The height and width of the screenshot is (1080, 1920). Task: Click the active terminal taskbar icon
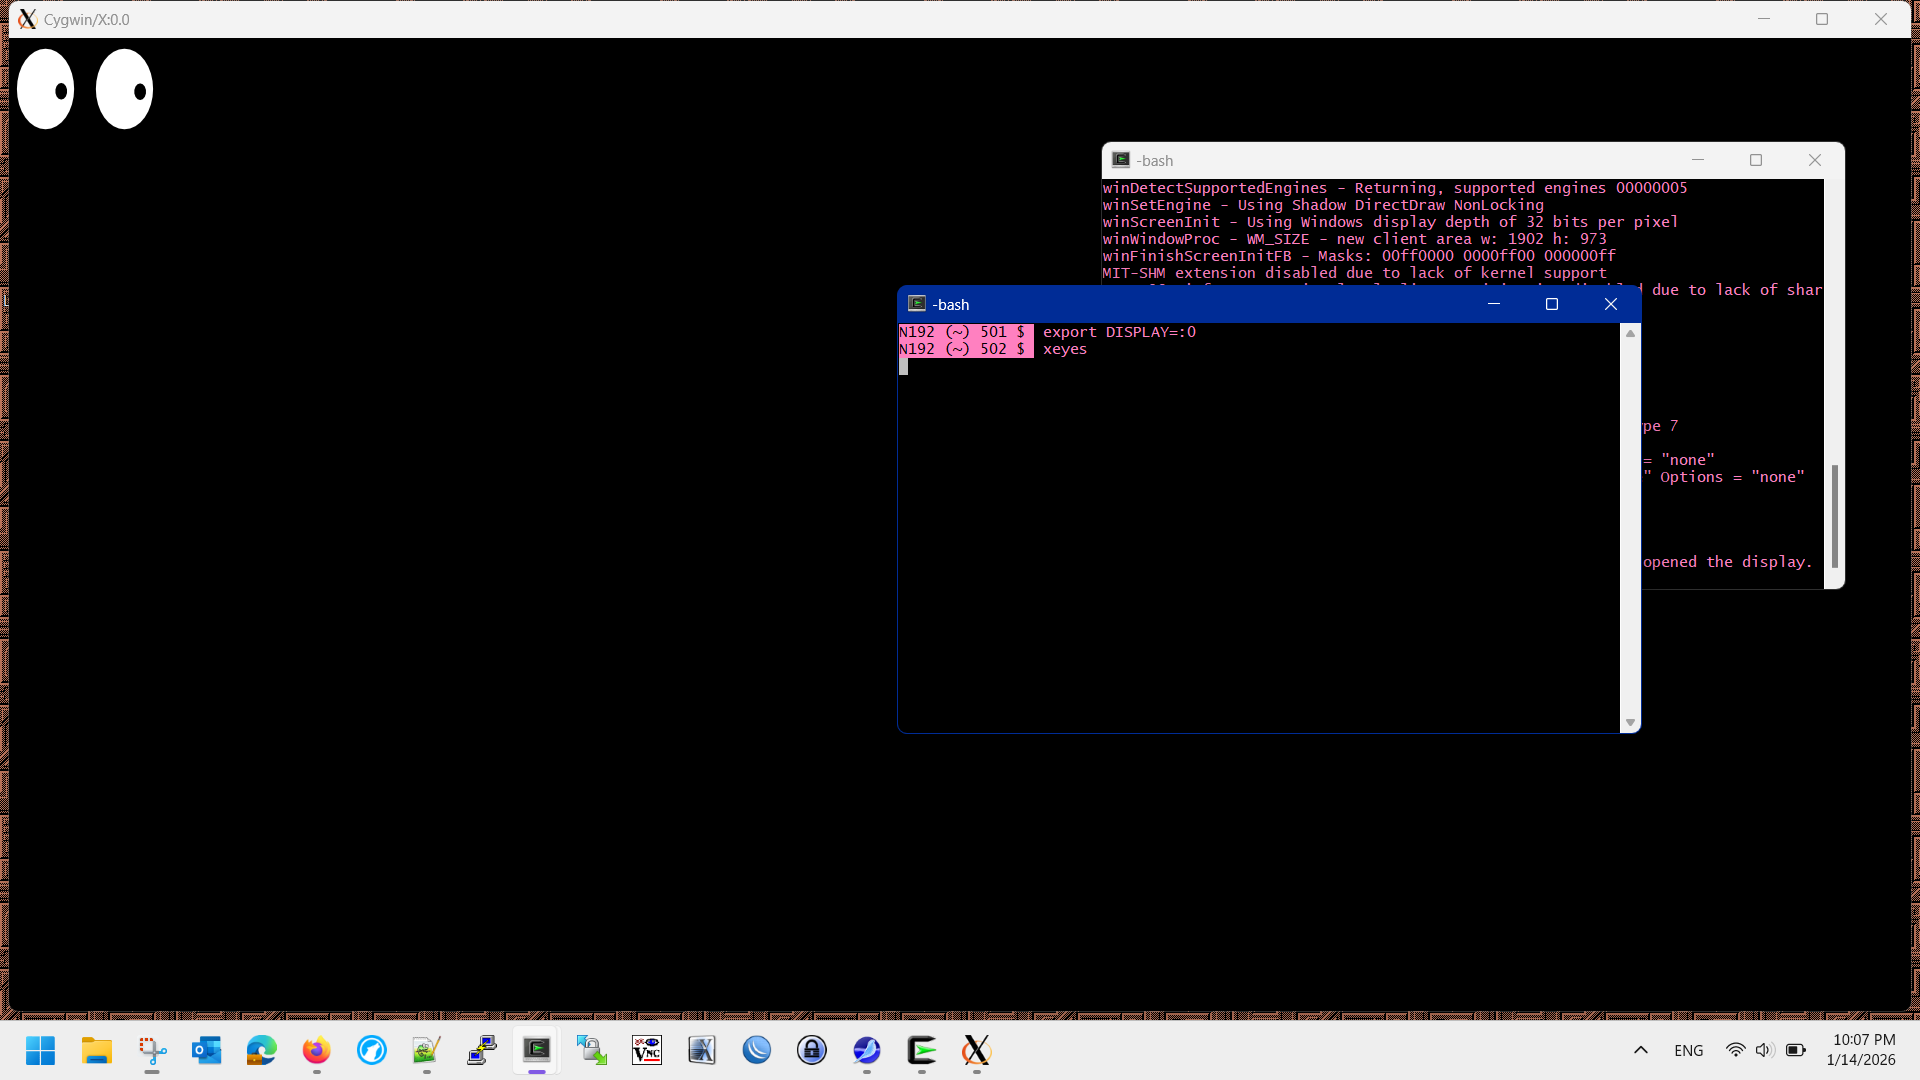[537, 1050]
